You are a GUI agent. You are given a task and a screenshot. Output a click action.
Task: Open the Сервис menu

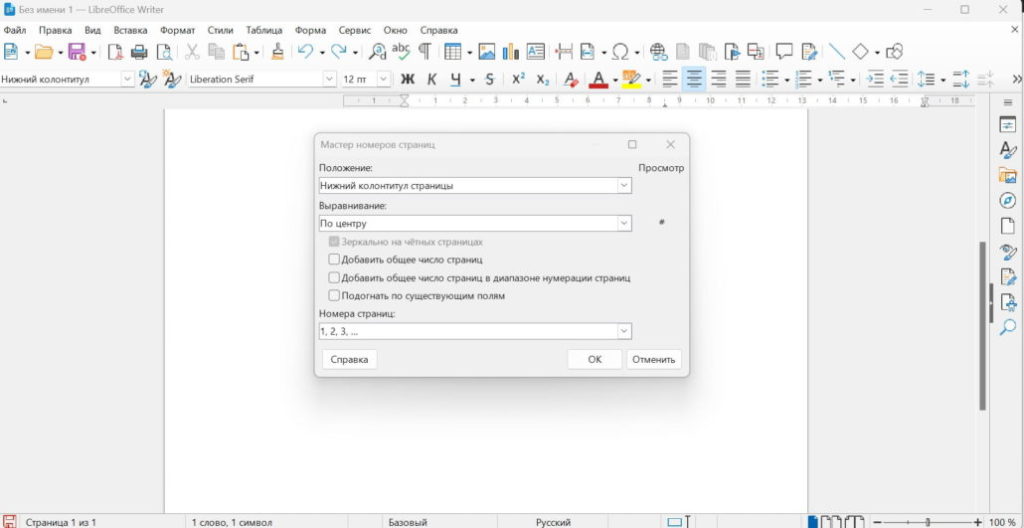click(x=355, y=30)
